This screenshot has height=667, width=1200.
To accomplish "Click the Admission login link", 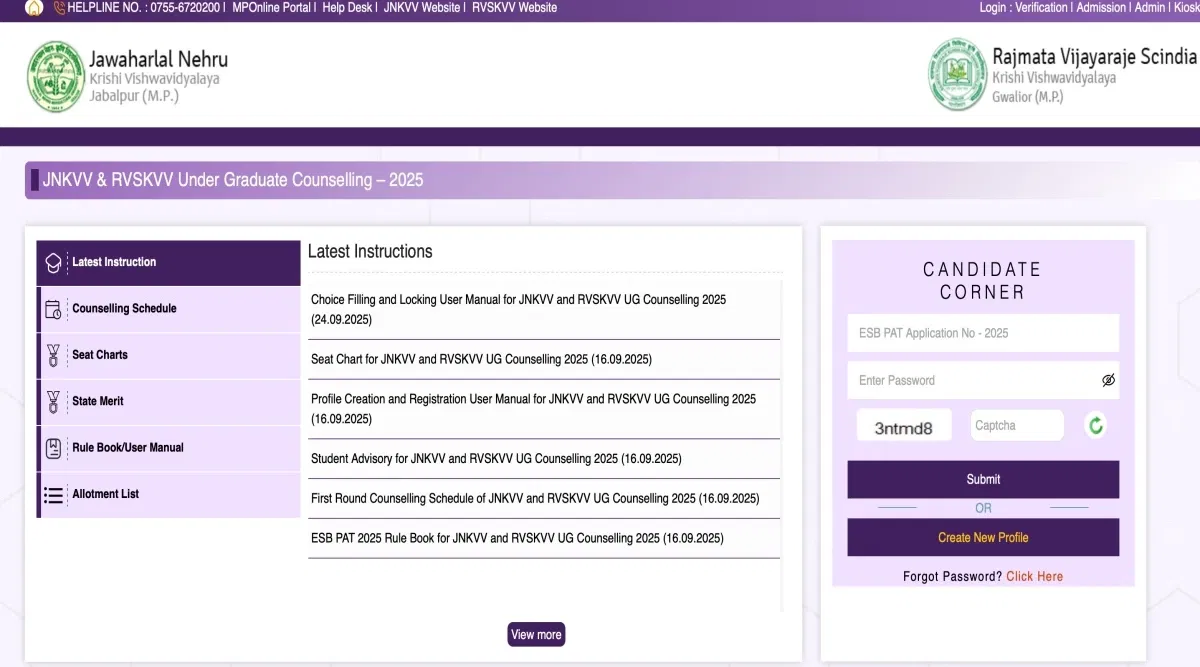I will [x=1101, y=7].
